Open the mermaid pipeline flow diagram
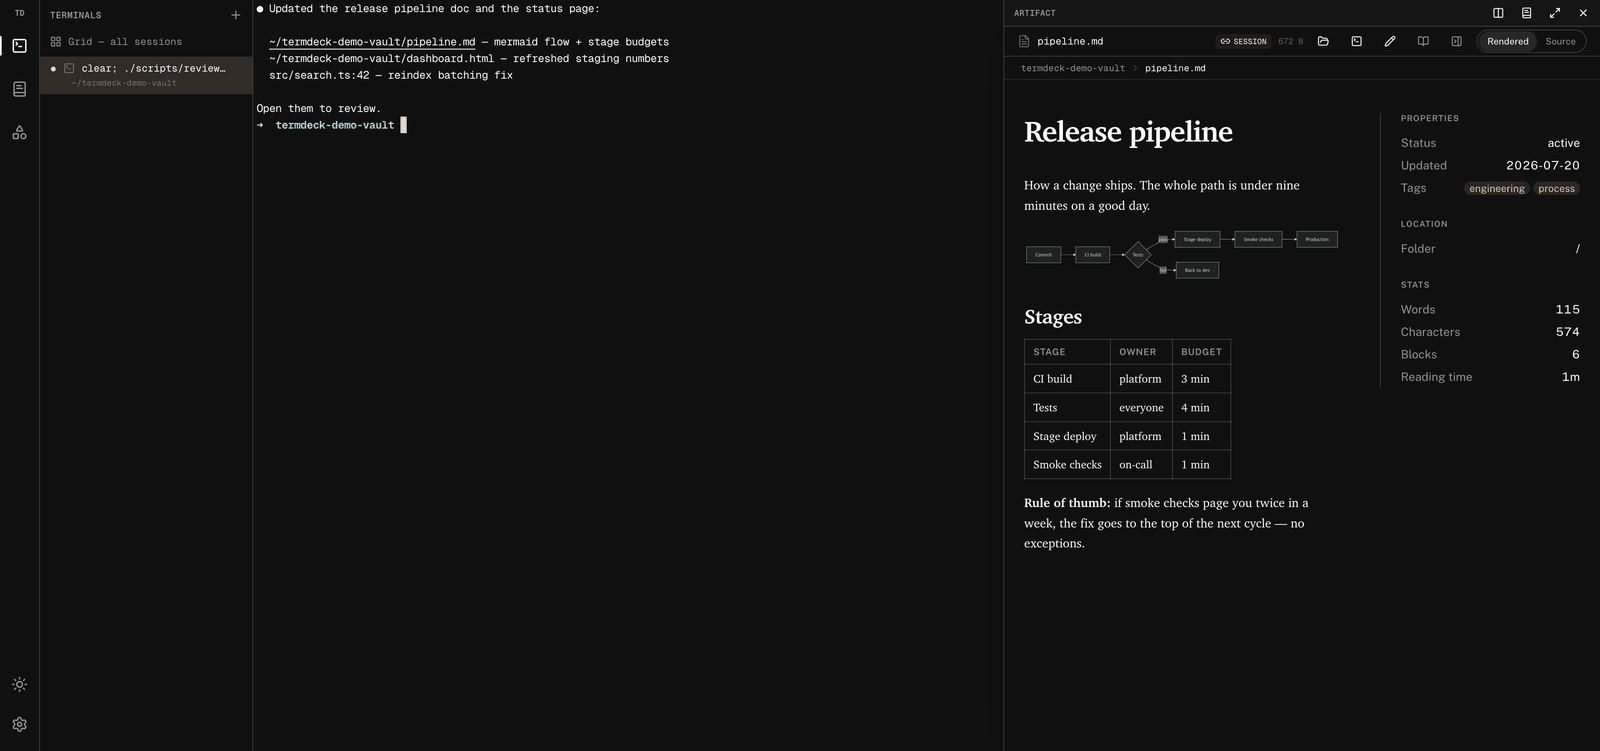1600x751 pixels. click(1182, 254)
